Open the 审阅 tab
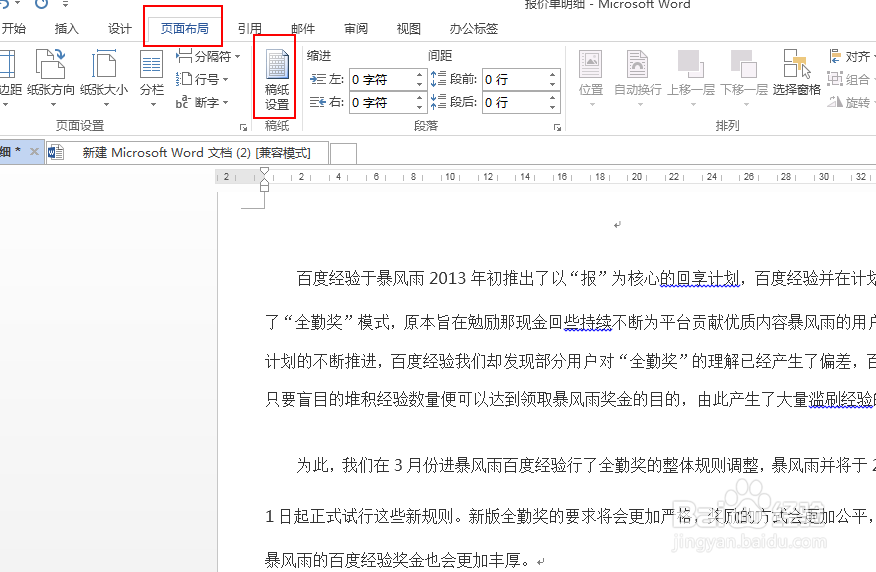The image size is (876, 572). (356, 28)
